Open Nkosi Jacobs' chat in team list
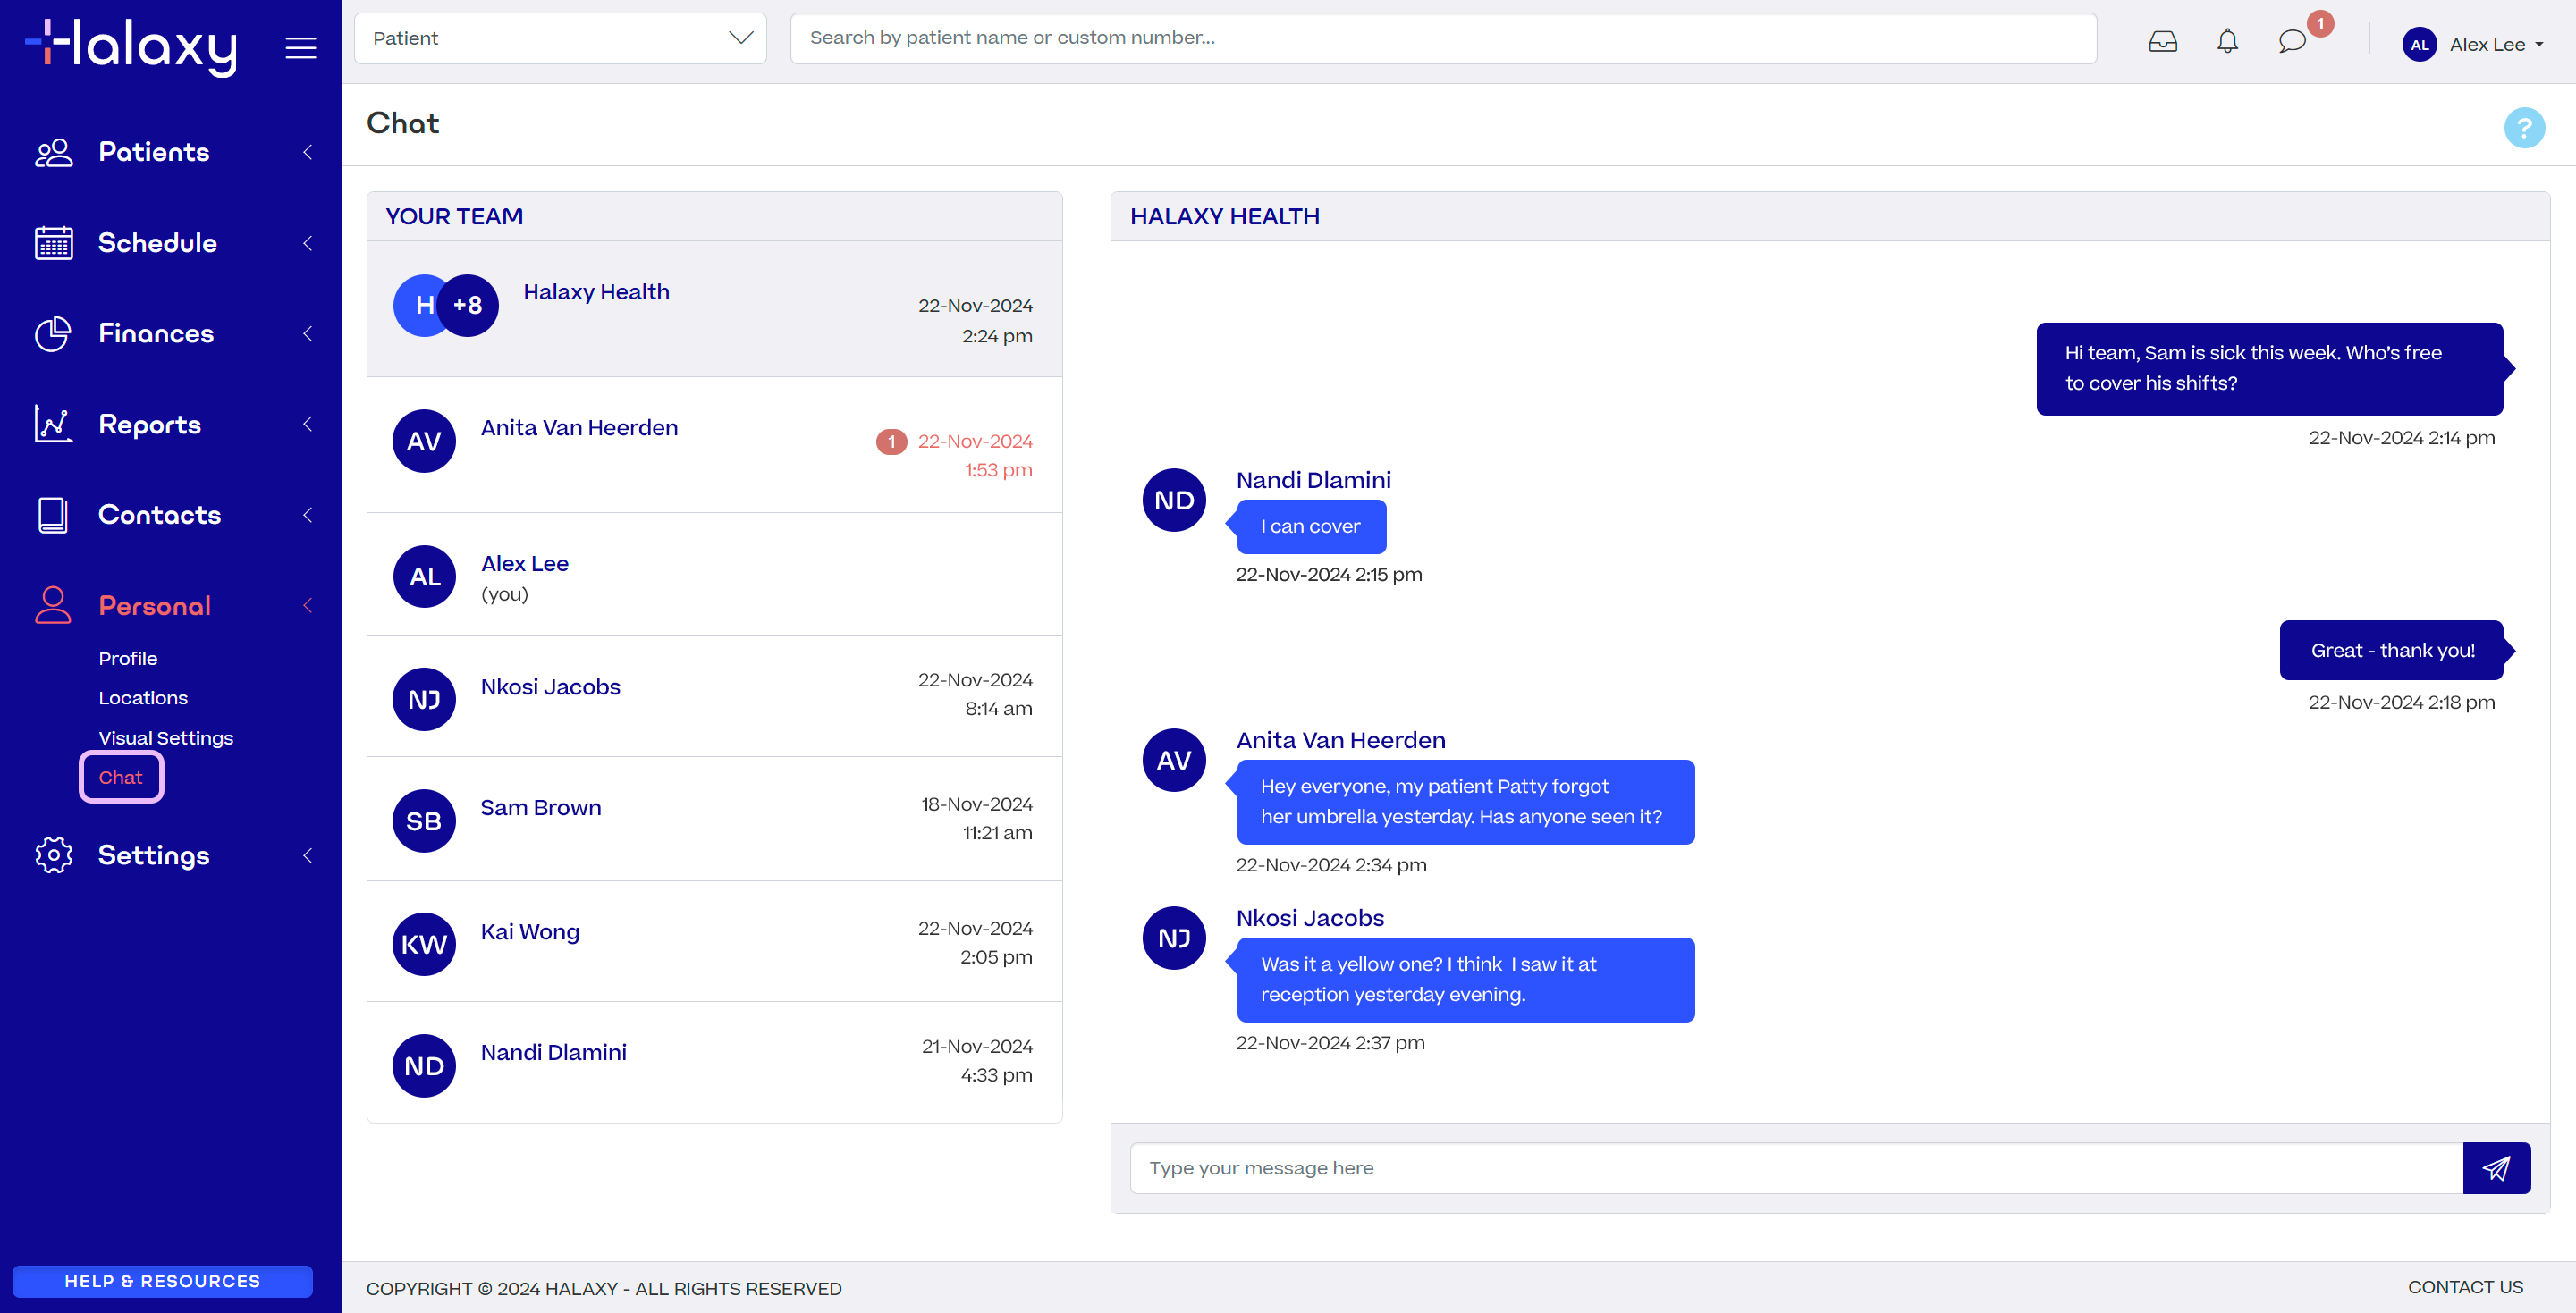This screenshot has width=2576, height=1313. 714,696
